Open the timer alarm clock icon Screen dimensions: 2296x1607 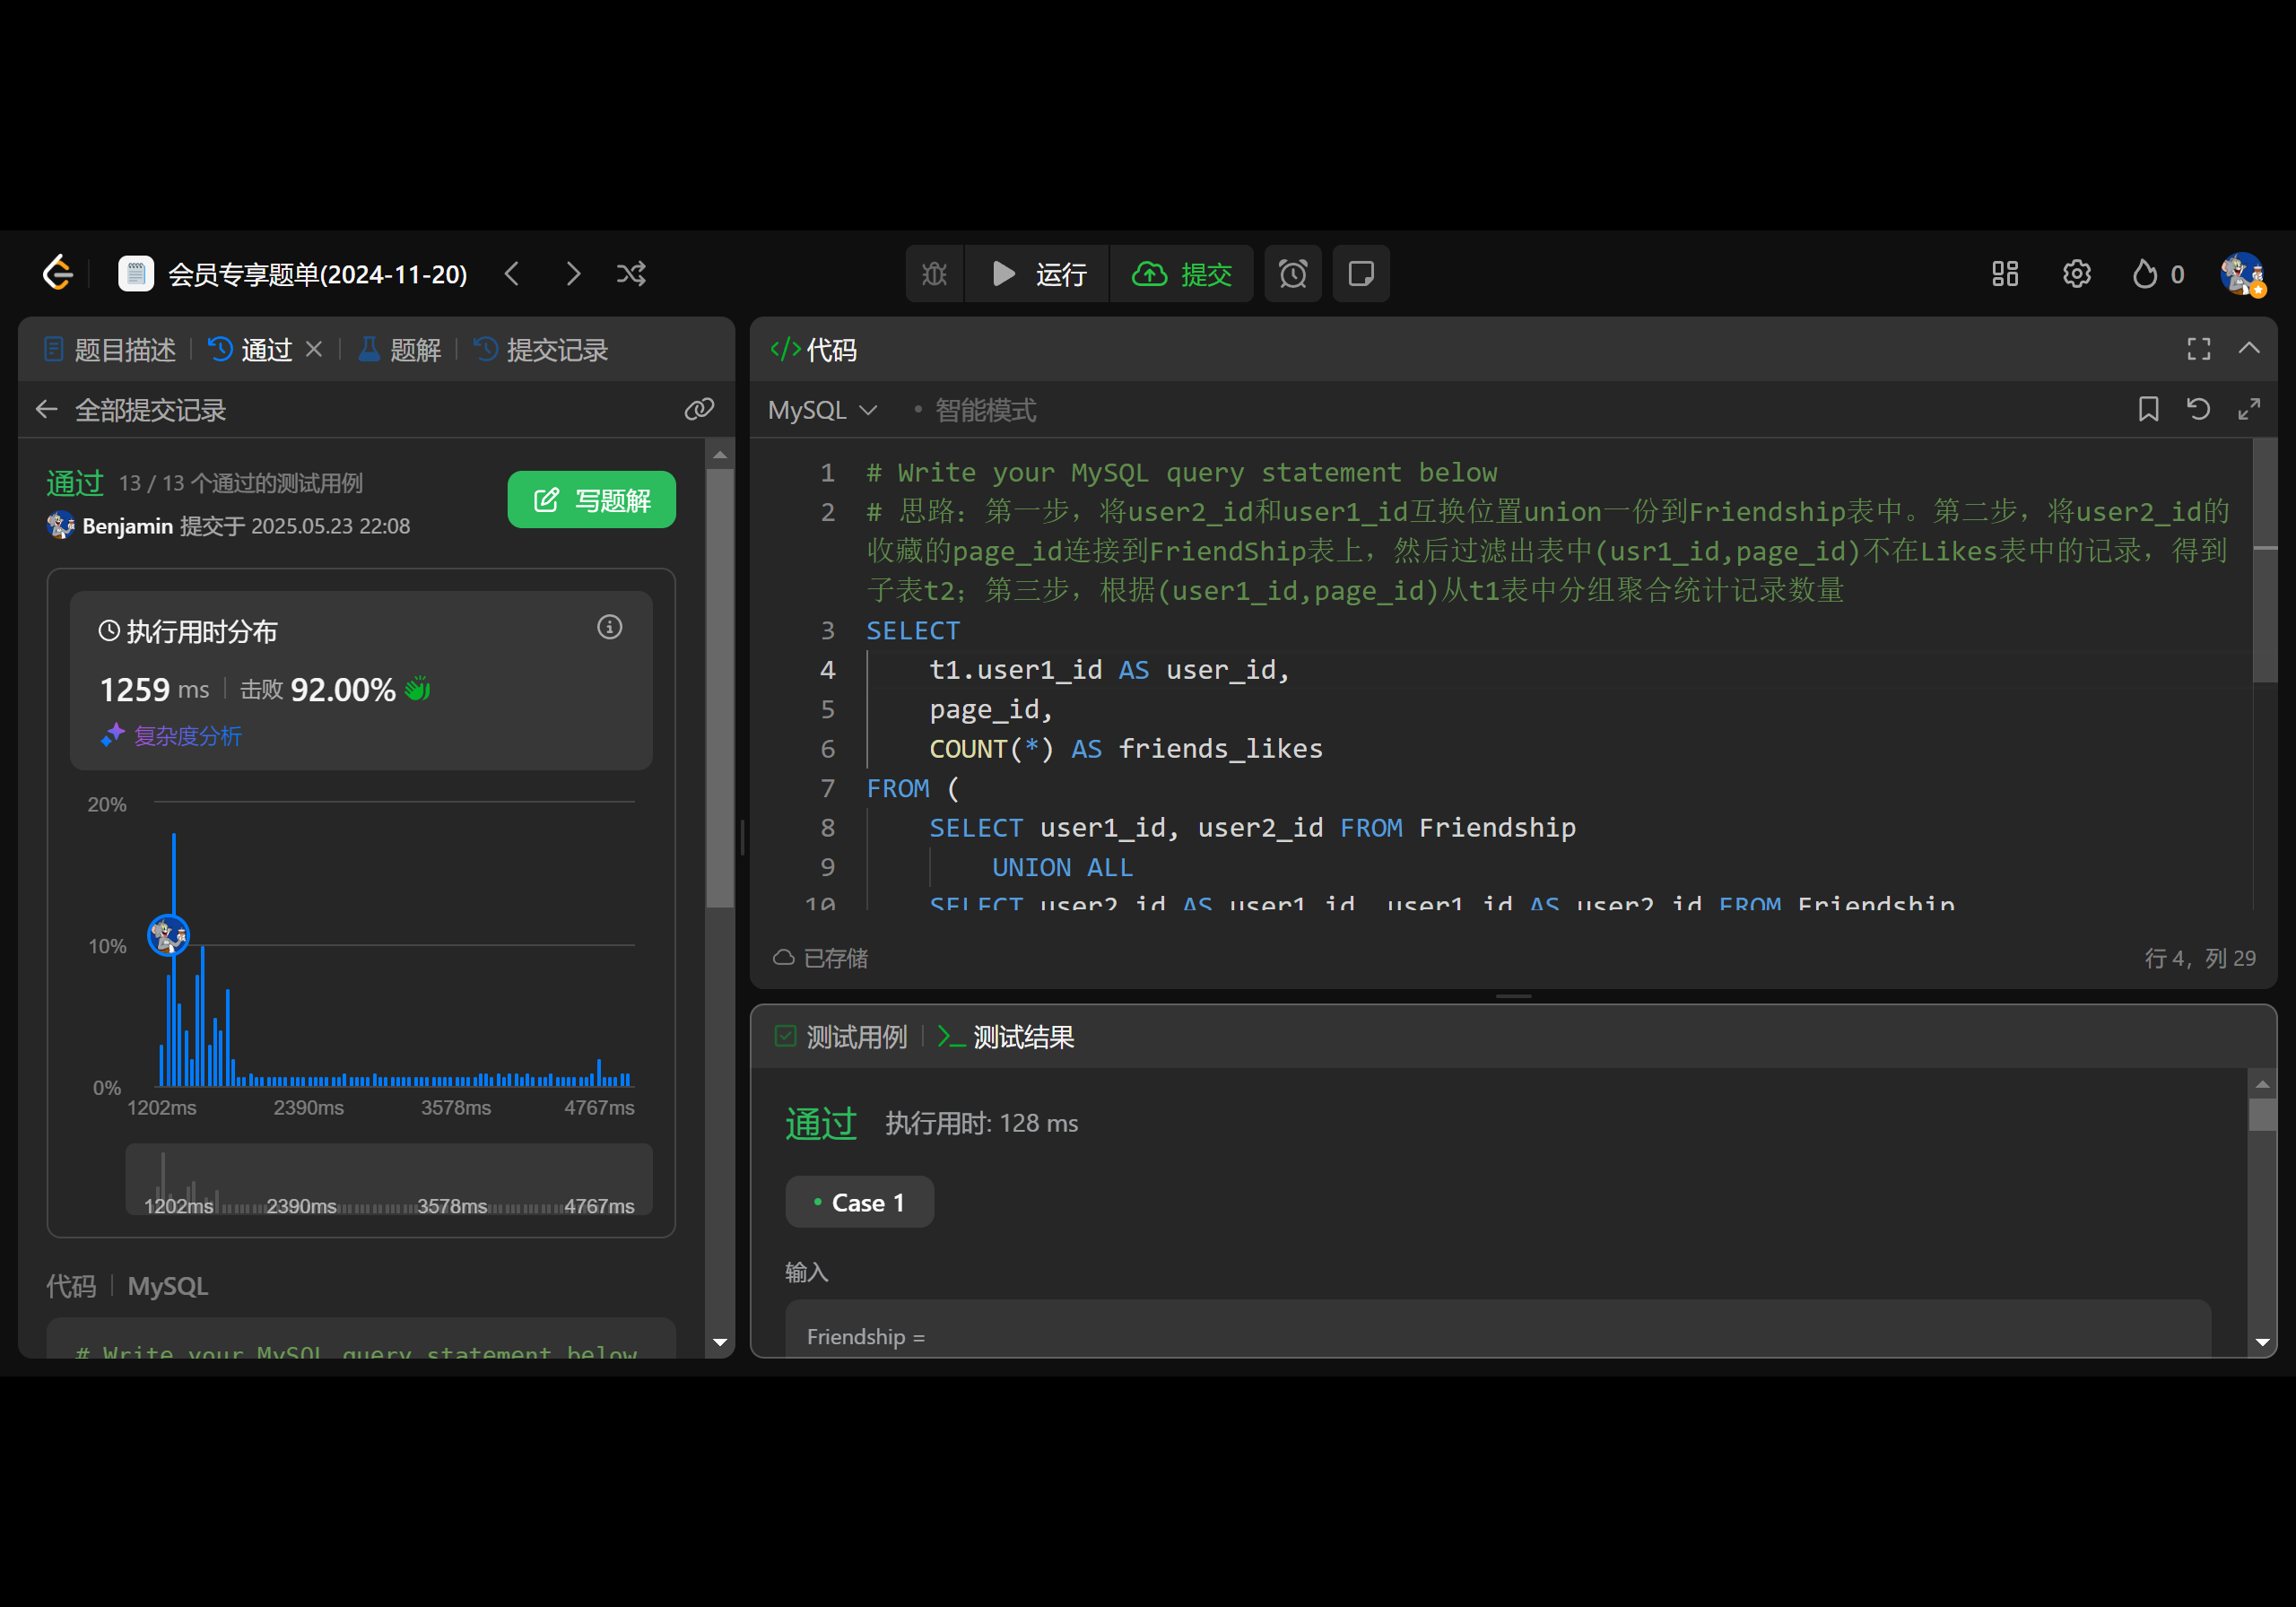coord(1292,274)
